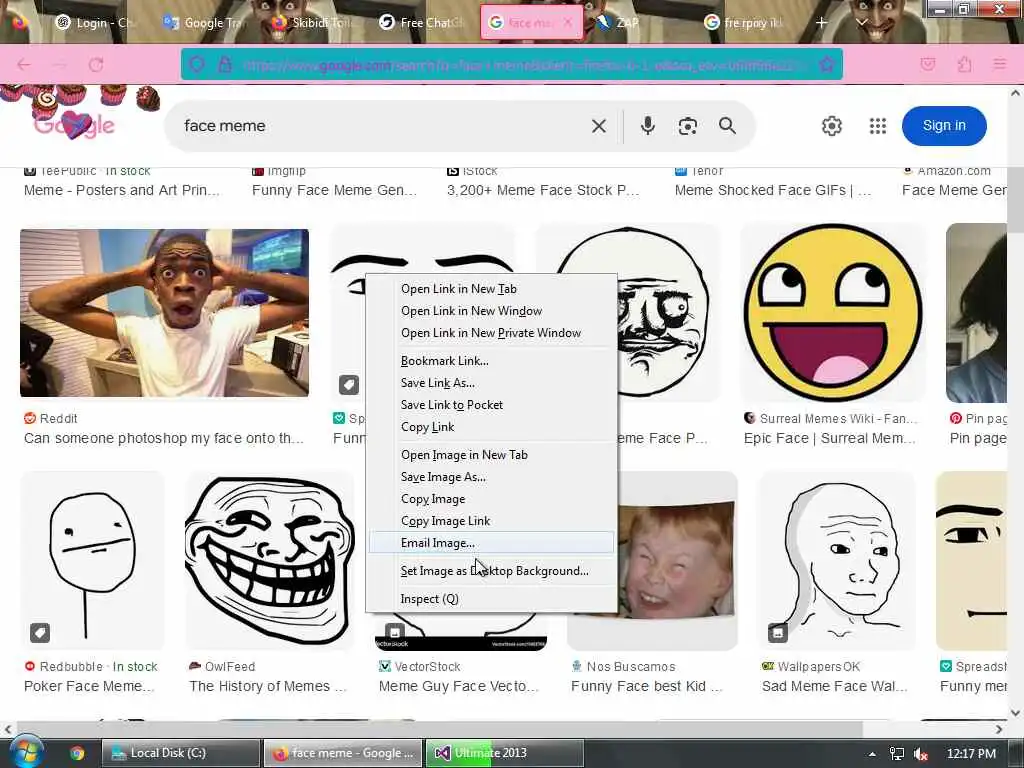Choose Open Link in New Window
The image size is (1024, 768).
tap(491, 311)
